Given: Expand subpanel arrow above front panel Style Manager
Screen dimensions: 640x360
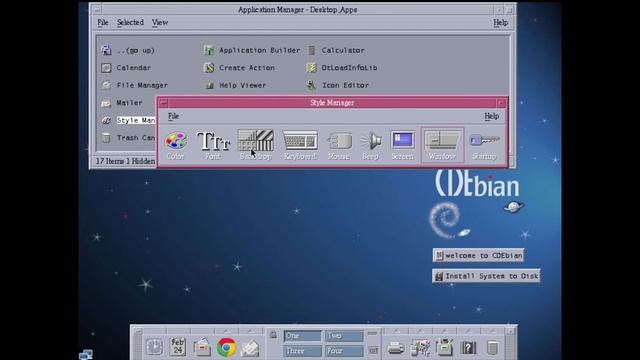Looking at the screenshot, I should click(x=420, y=331).
